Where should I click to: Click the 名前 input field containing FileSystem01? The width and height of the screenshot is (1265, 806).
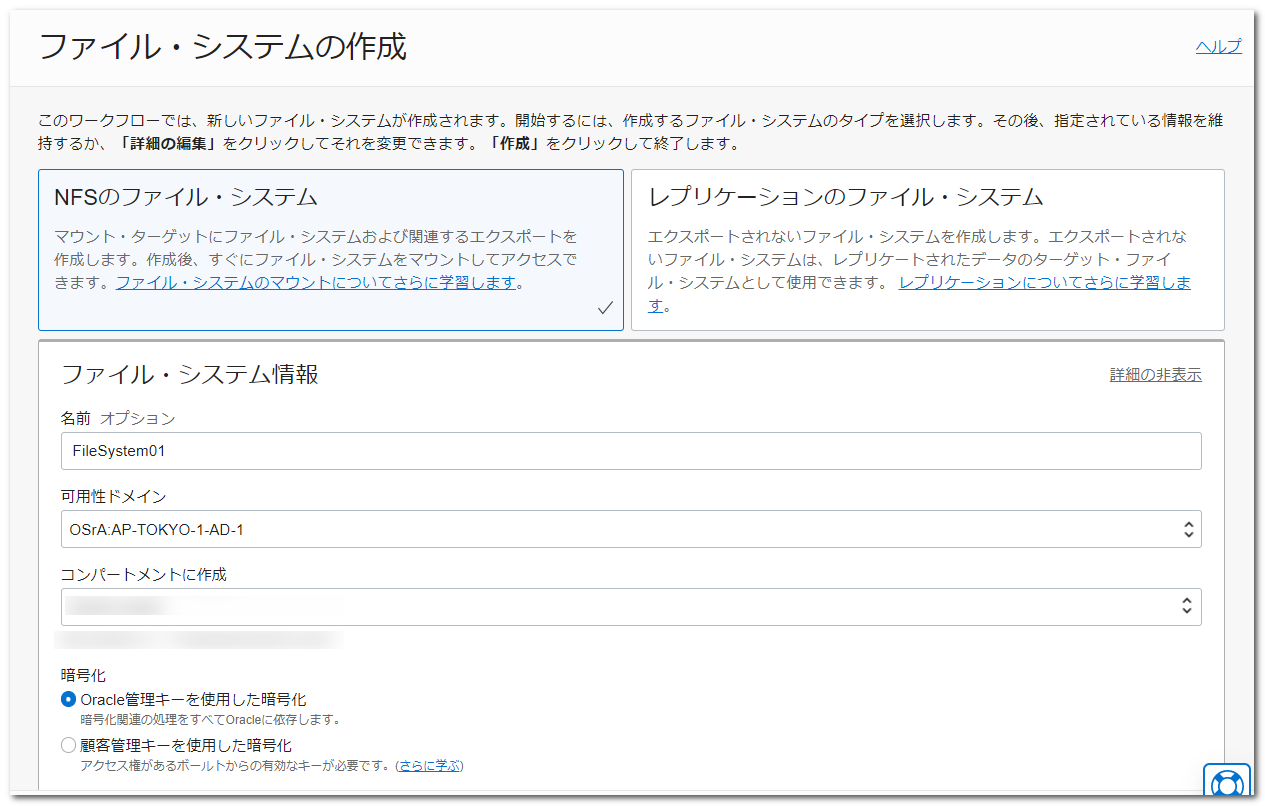point(631,451)
